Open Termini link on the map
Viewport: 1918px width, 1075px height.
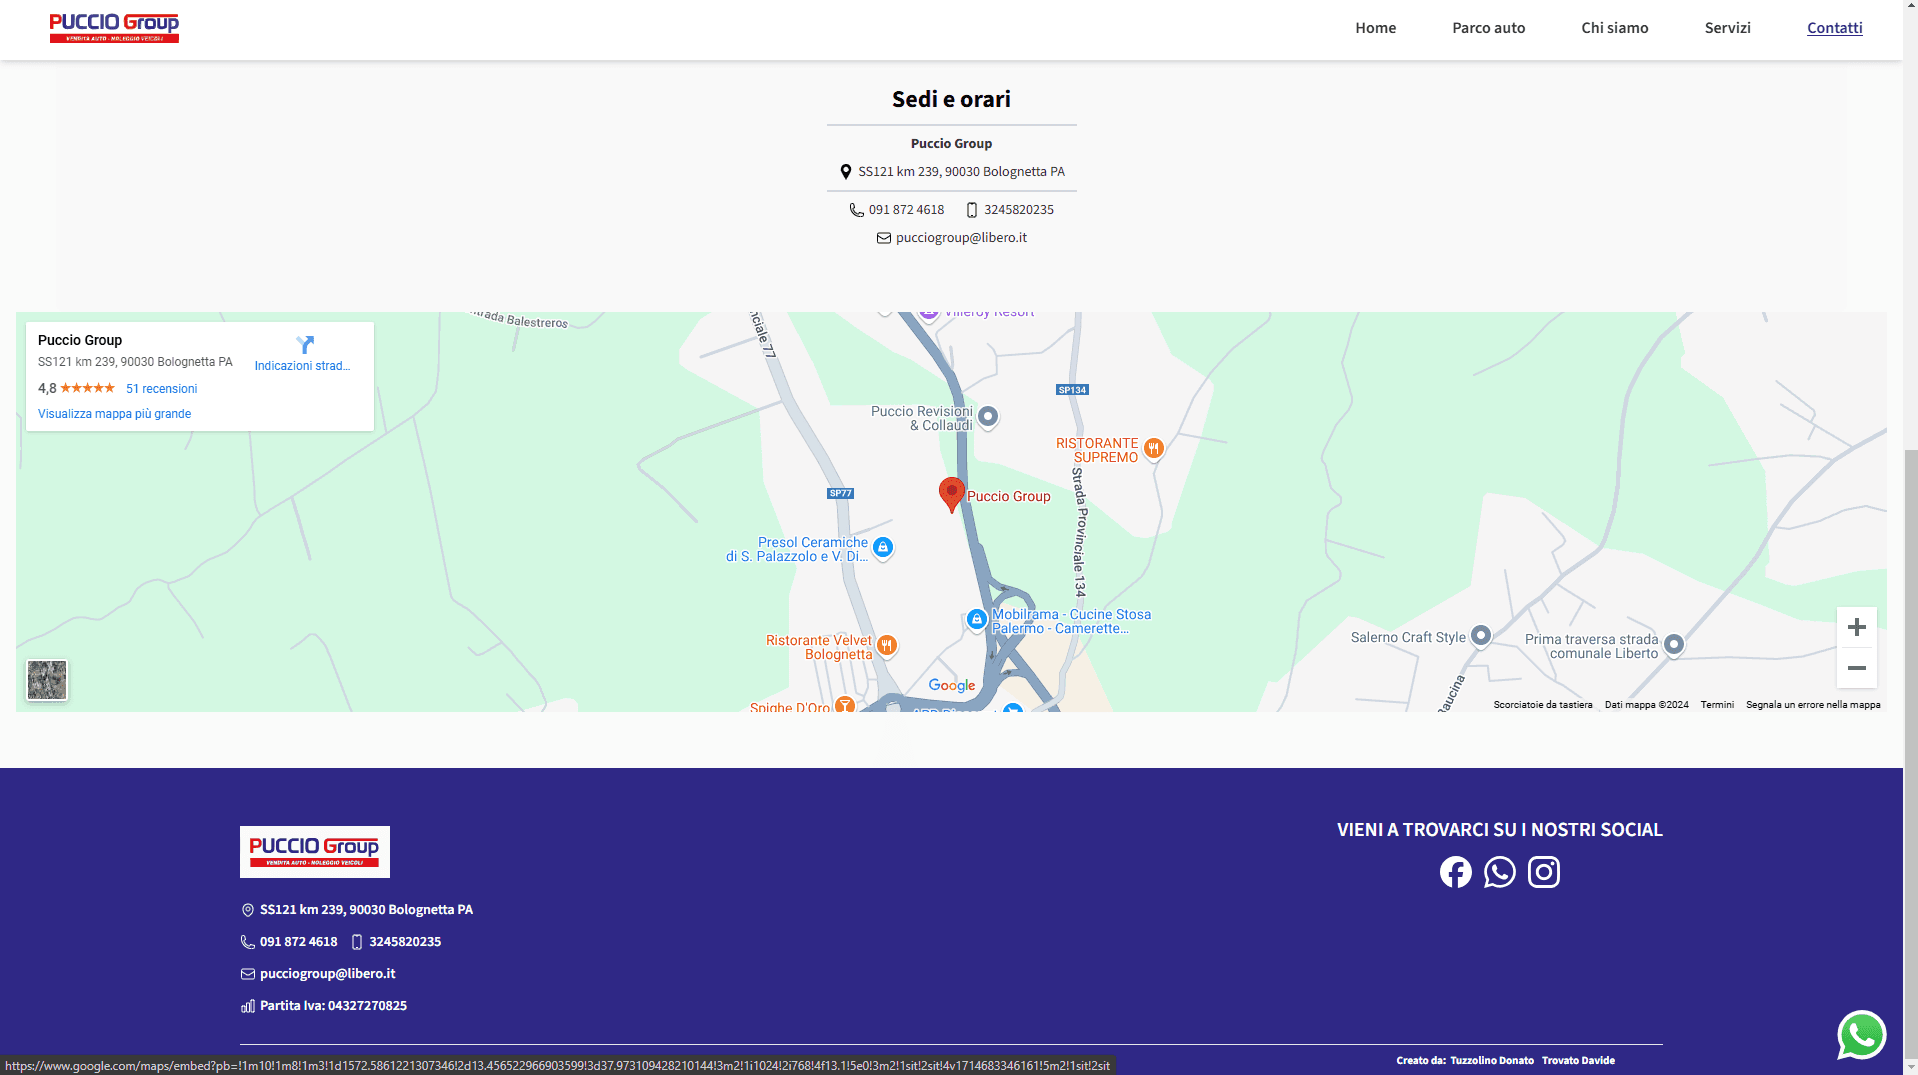[x=1716, y=705]
